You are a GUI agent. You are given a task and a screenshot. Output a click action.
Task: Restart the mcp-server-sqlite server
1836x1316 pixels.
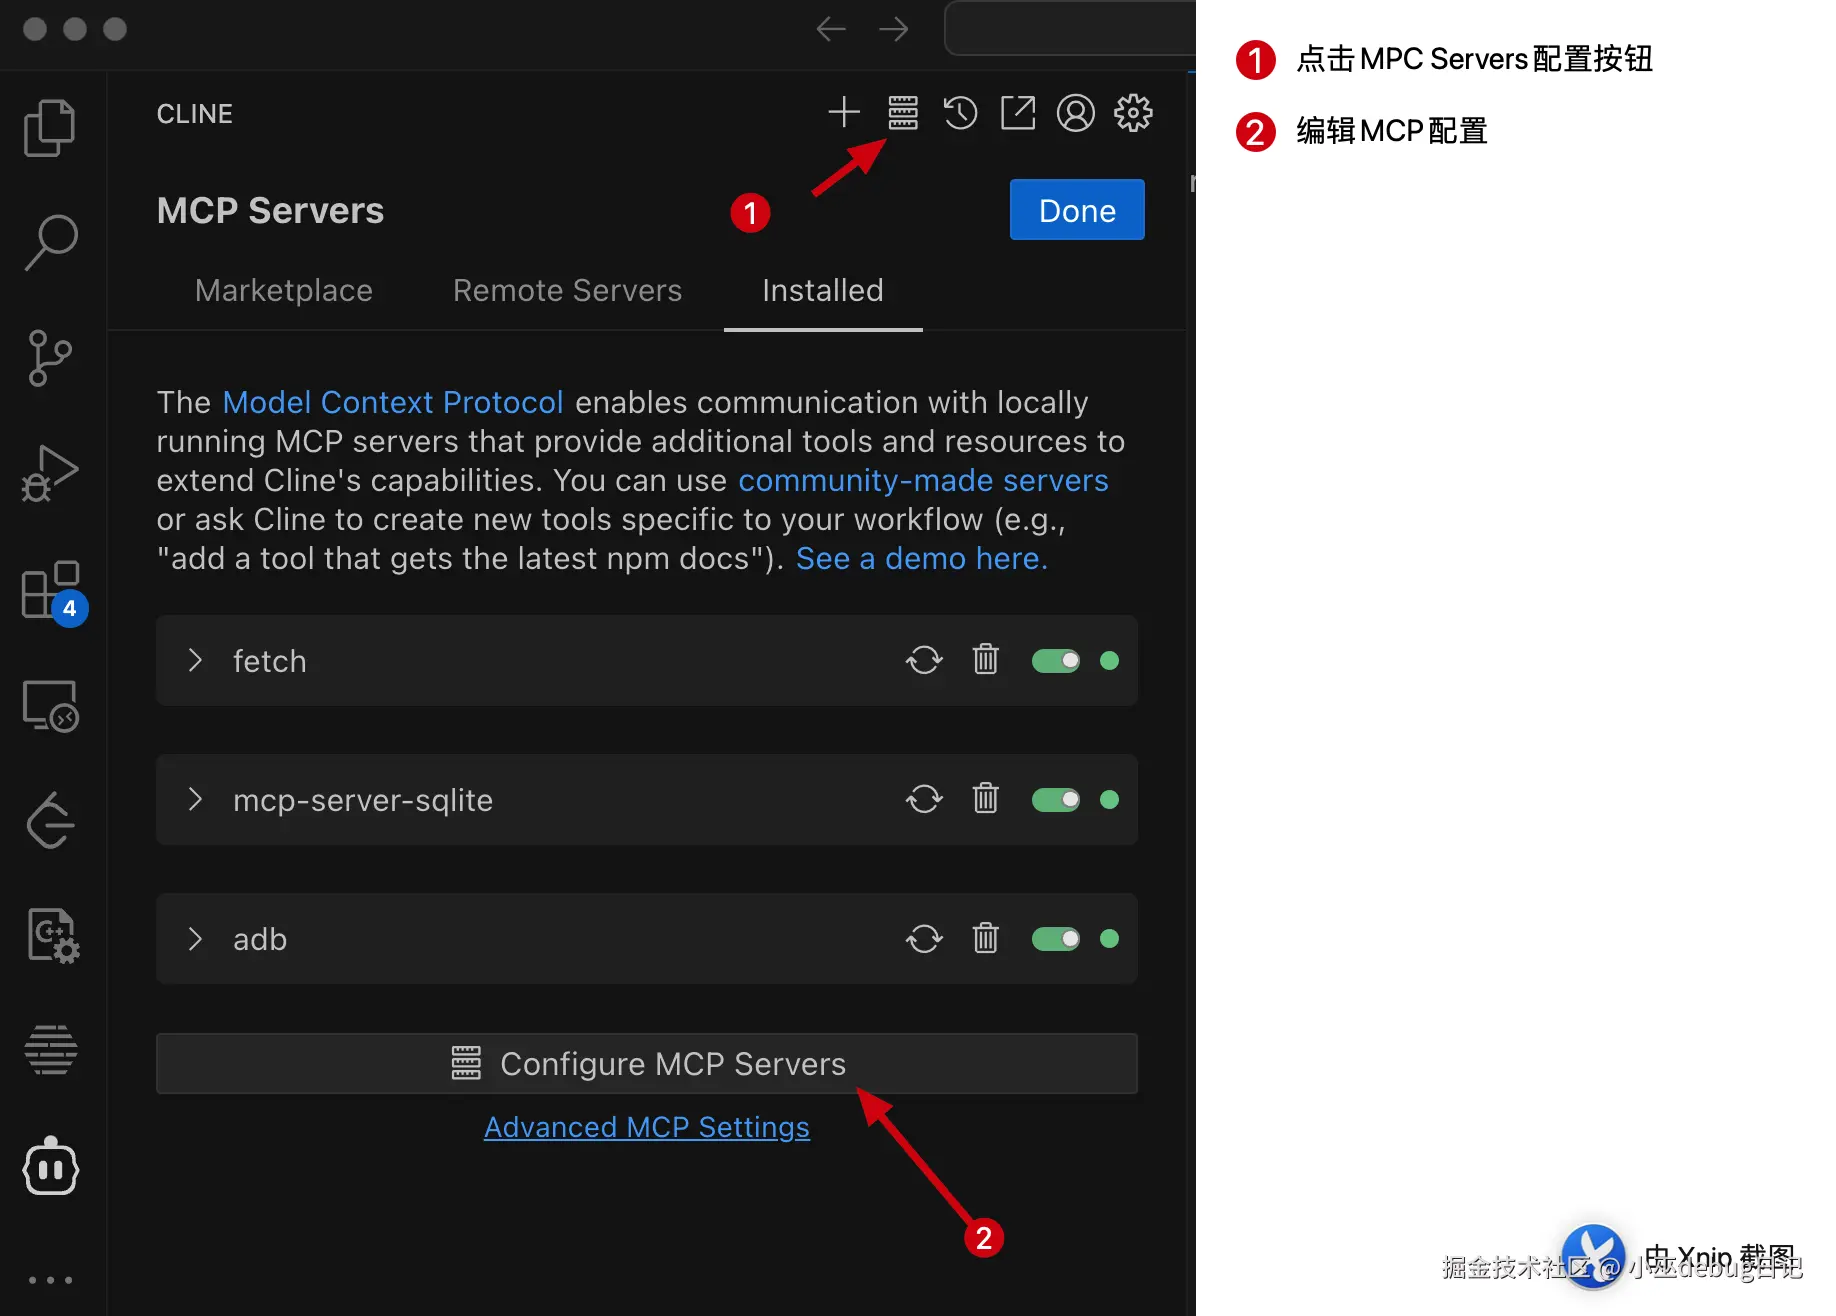click(924, 799)
